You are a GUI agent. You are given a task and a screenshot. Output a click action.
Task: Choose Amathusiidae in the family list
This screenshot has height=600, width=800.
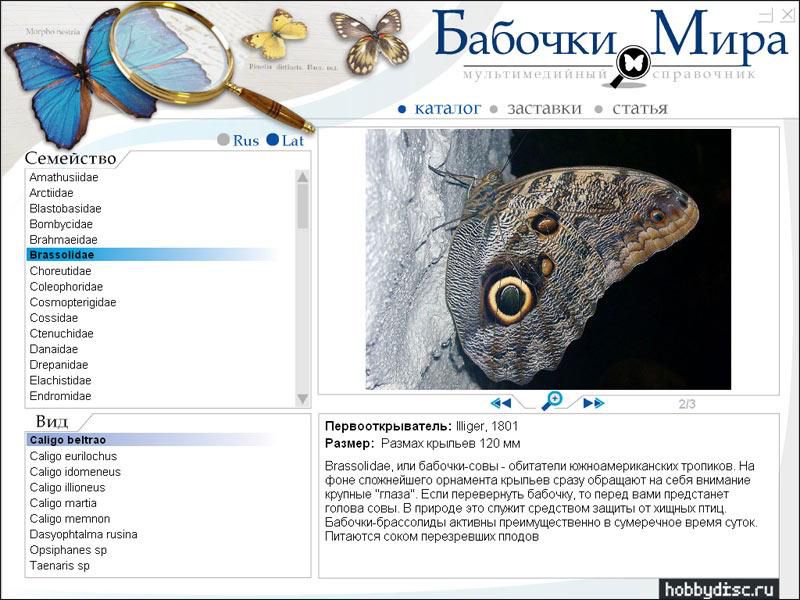point(64,177)
